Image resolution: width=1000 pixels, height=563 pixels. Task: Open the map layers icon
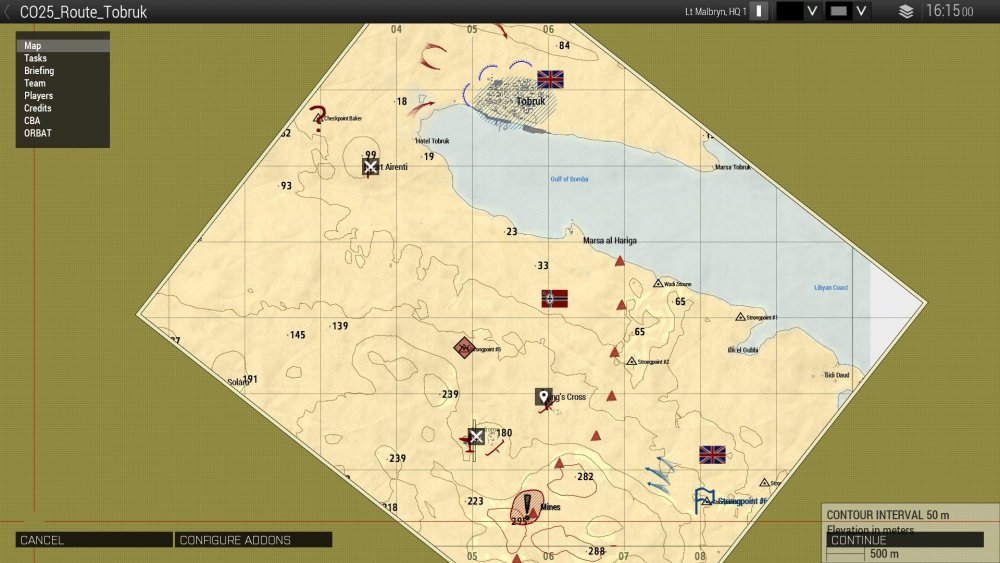click(x=906, y=12)
